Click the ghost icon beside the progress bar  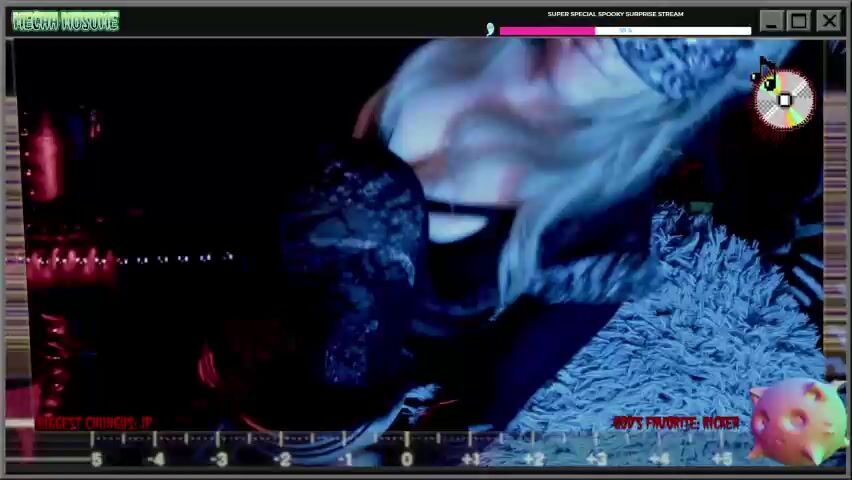click(490, 29)
